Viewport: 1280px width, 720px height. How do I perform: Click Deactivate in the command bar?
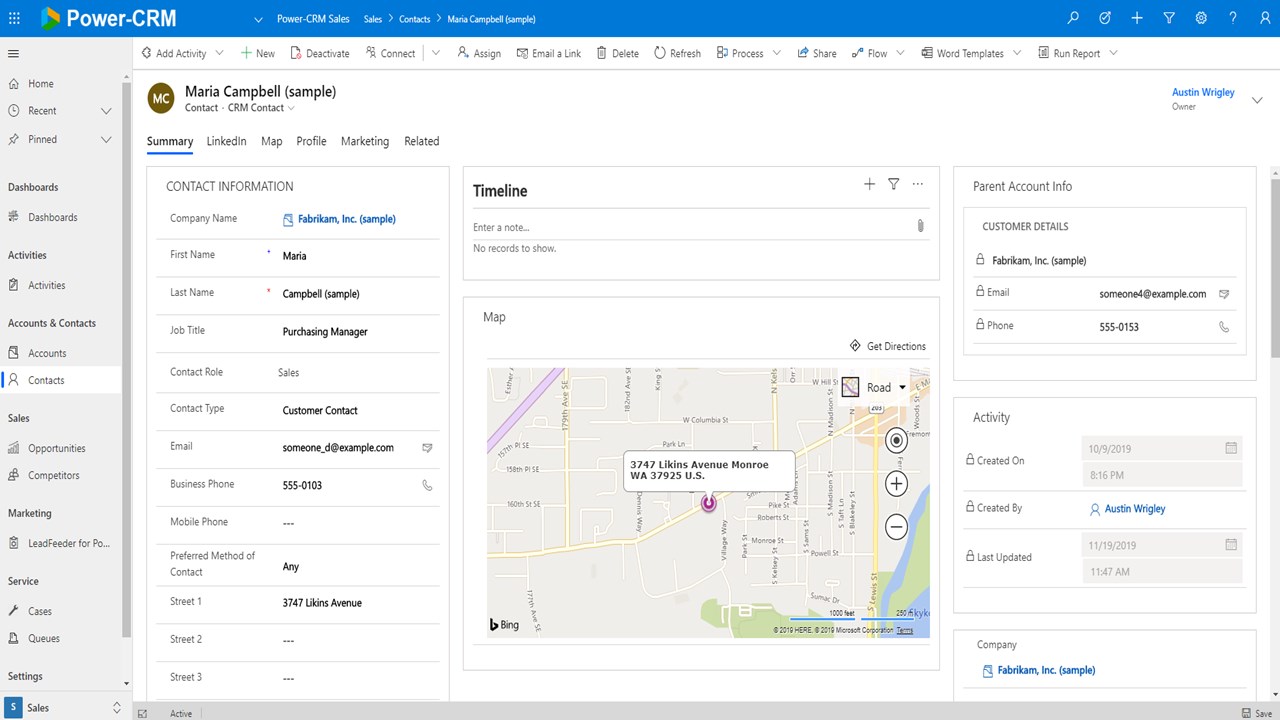click(x=320, y=53)
